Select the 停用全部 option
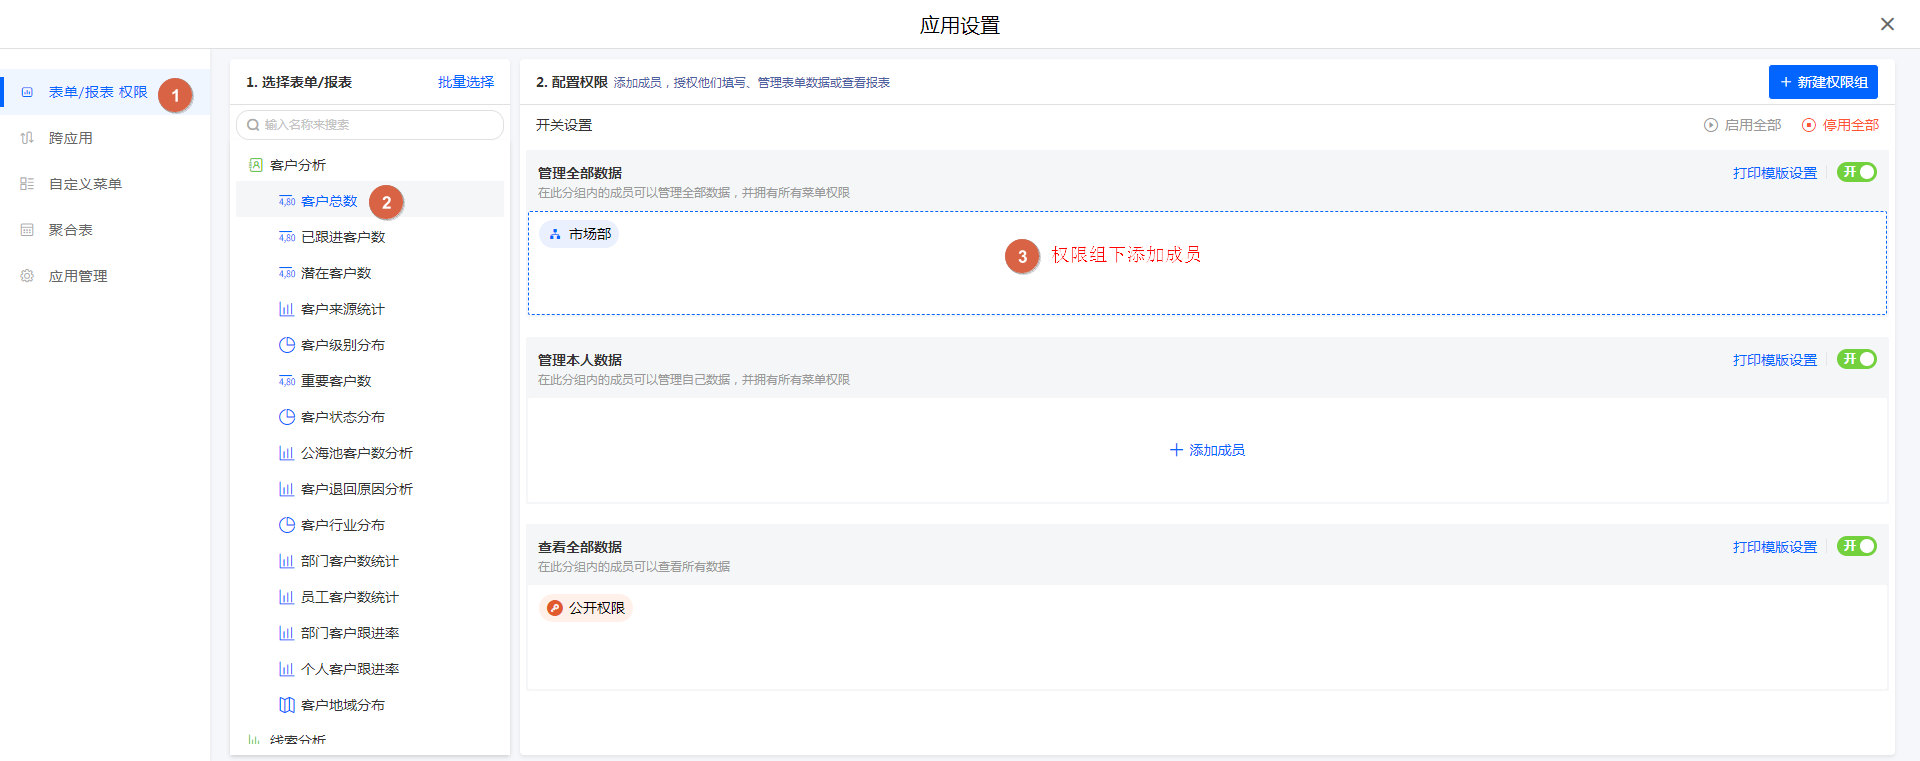This screenshot has width=1920, height=761. [x=1840, y=125]
